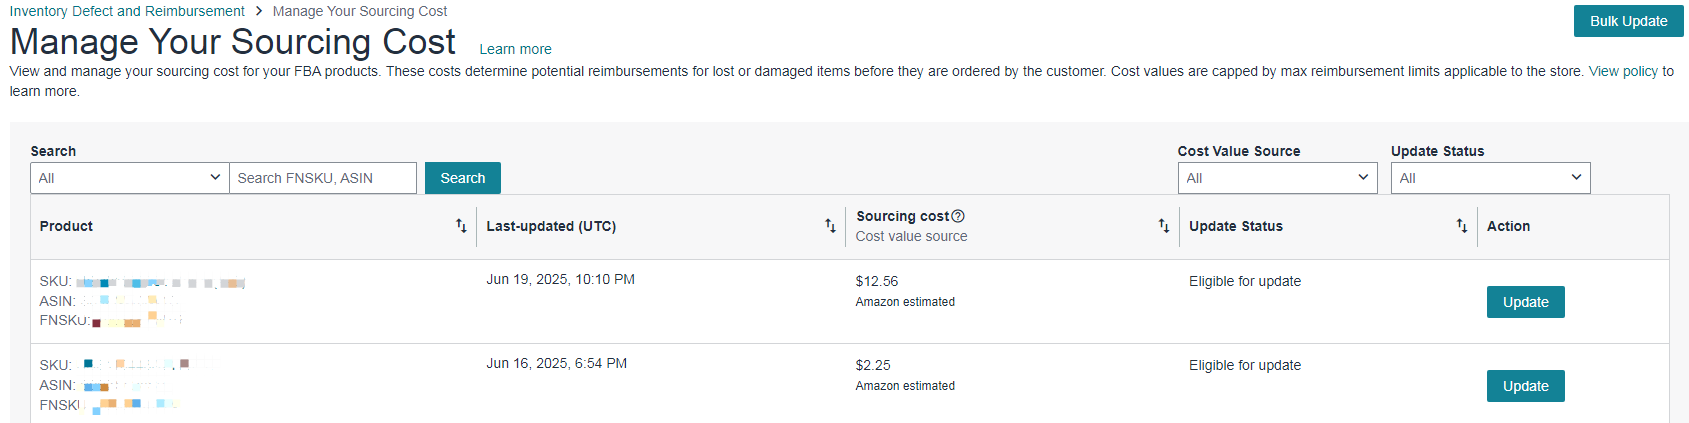The height and width of the screenshot is (423, 1689).
Task: Click the Manage Your Sourcing Cost breadcrumb
Action: (x=360, y=11)
